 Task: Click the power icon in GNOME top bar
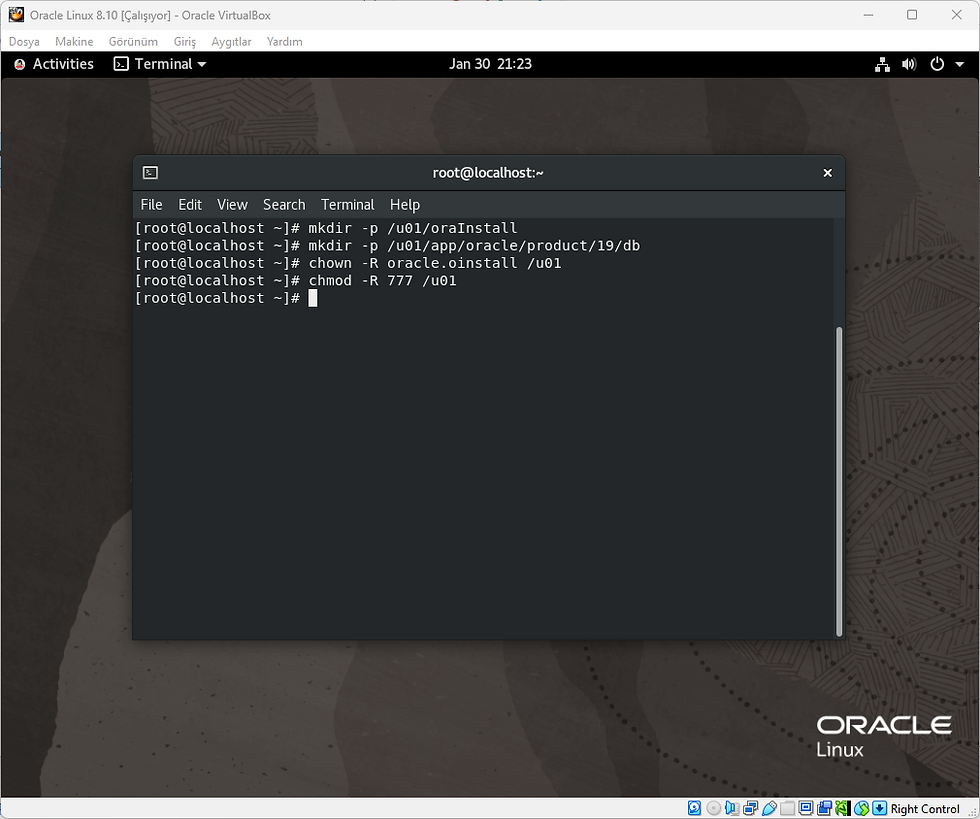coord(937,64)
